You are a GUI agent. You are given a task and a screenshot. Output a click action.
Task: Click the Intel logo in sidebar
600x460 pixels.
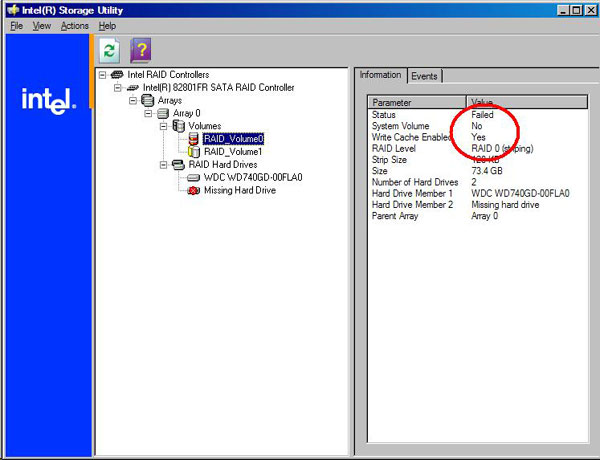click(x=49, y=101)
